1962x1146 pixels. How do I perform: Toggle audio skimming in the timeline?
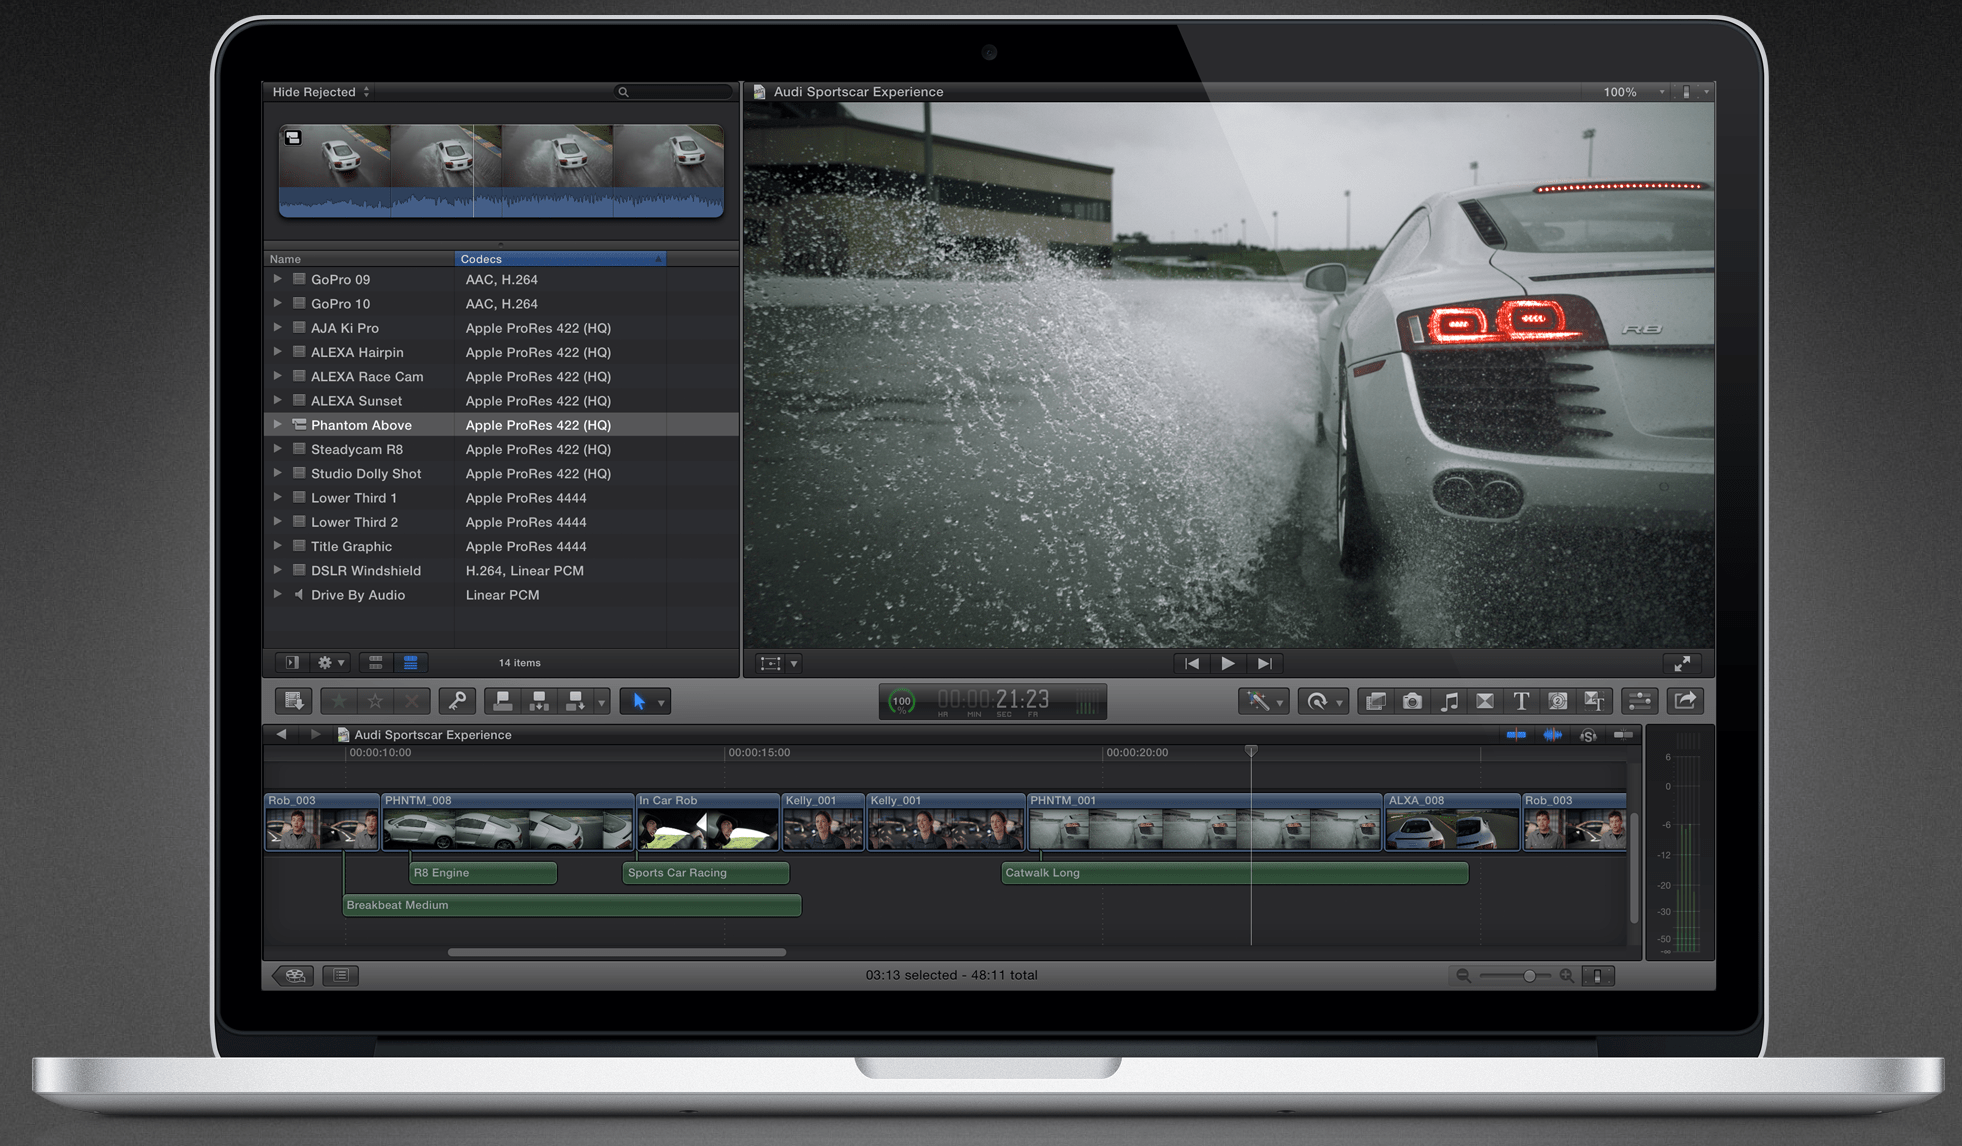click(1552, 735)
